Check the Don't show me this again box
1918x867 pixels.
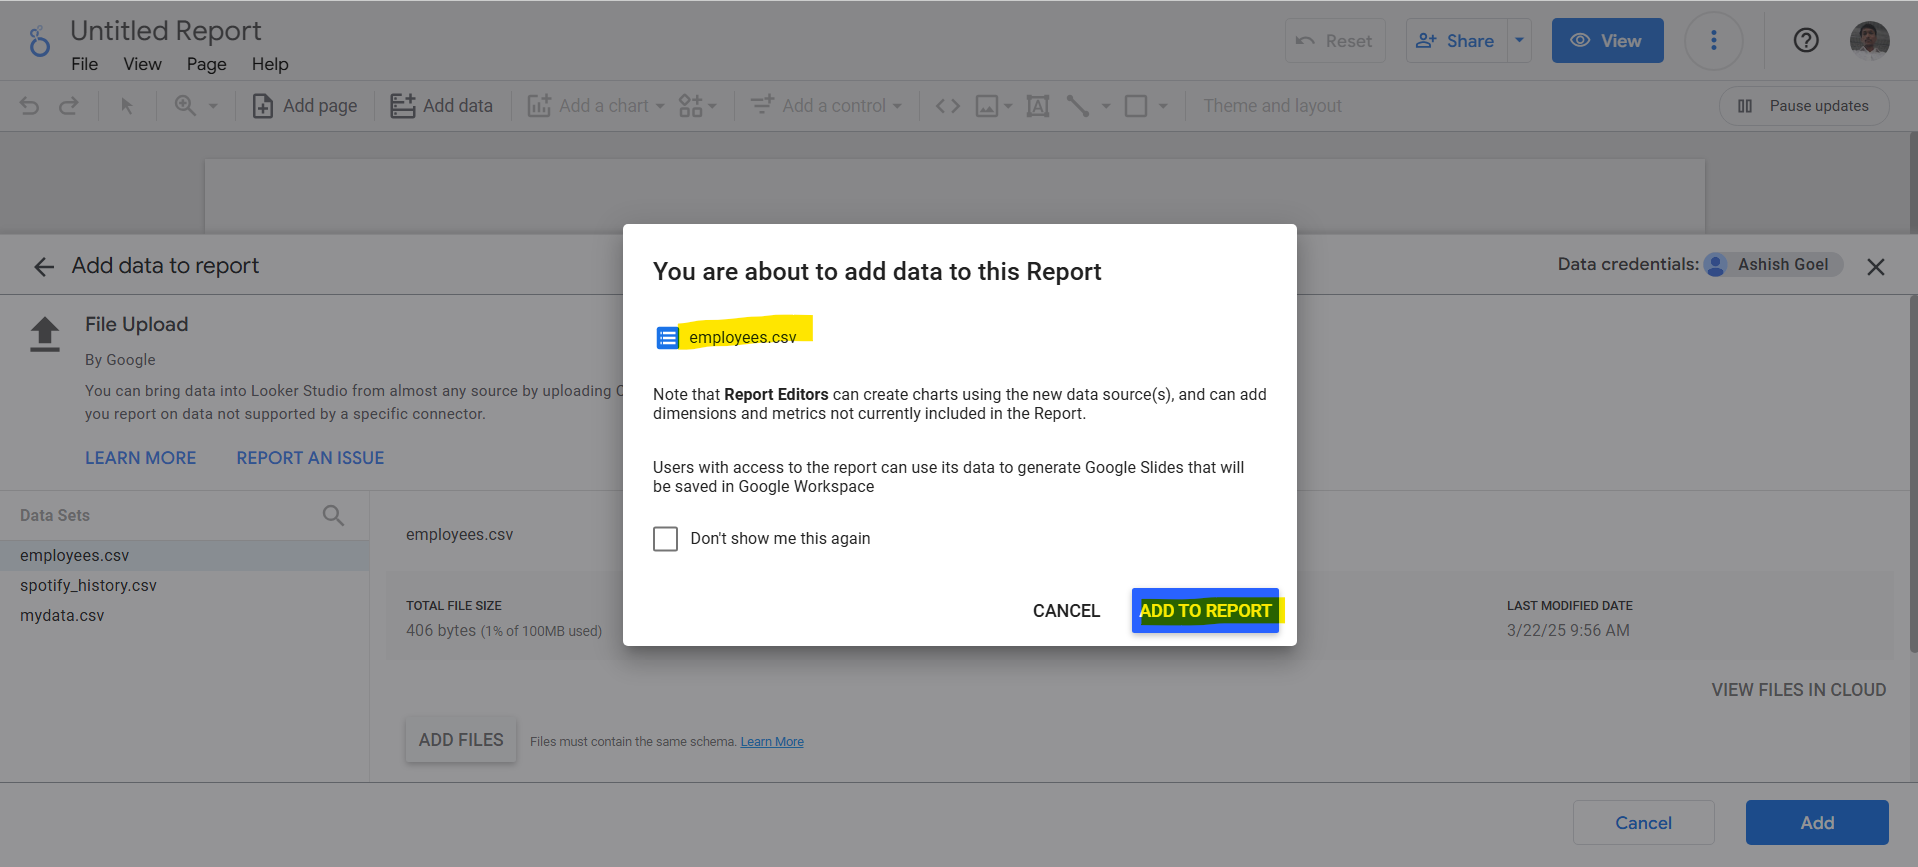665,539
